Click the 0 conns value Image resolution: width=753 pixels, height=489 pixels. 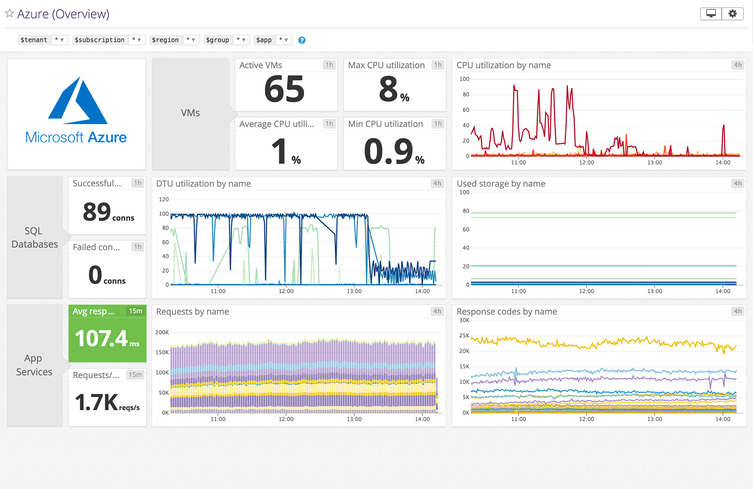click(x=107, y=275)
